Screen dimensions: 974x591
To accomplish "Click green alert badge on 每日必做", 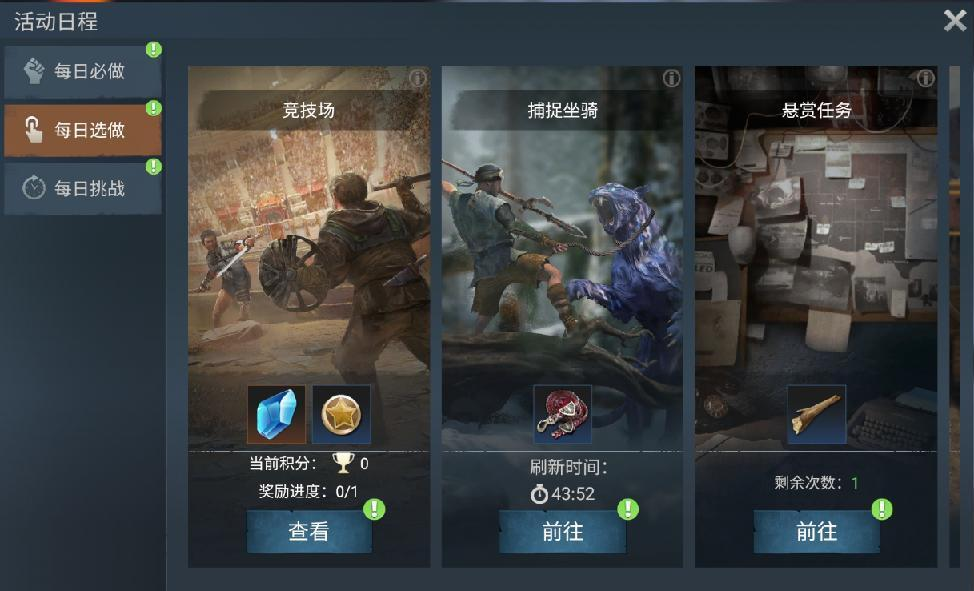I will pyautogui.click(x=153, y=50).
